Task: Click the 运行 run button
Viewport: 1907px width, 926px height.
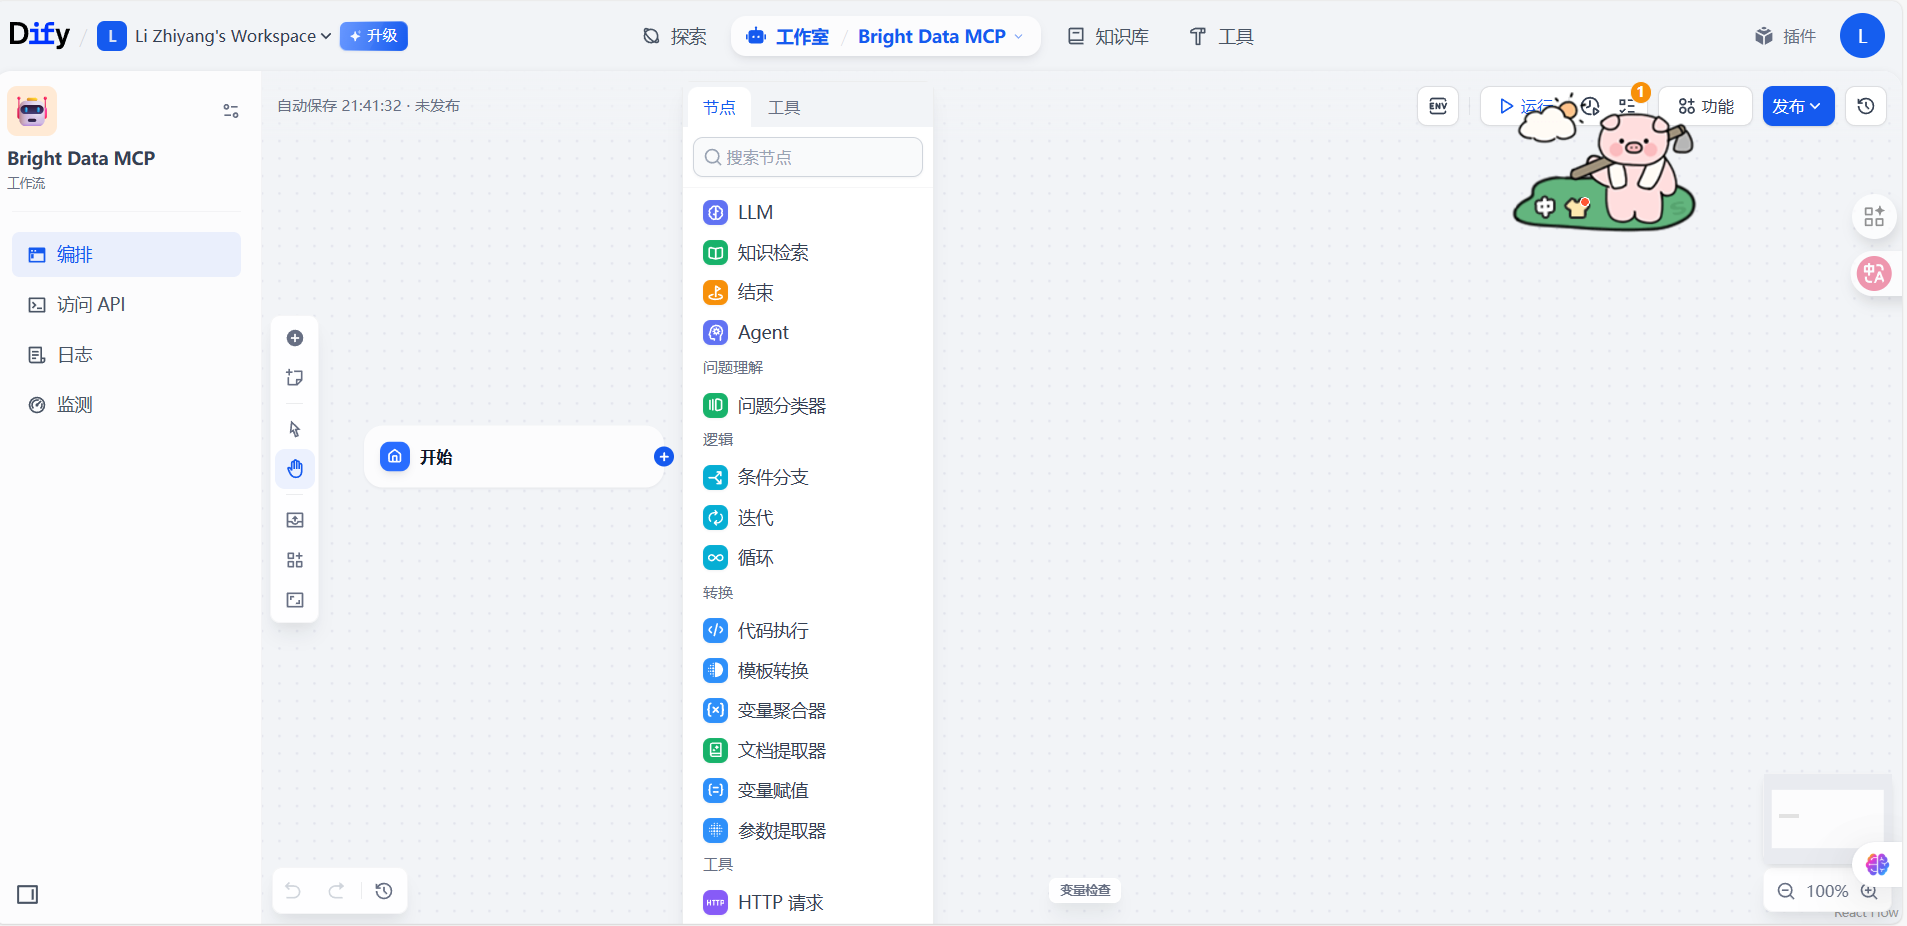Action: [x=1525, y=106]
